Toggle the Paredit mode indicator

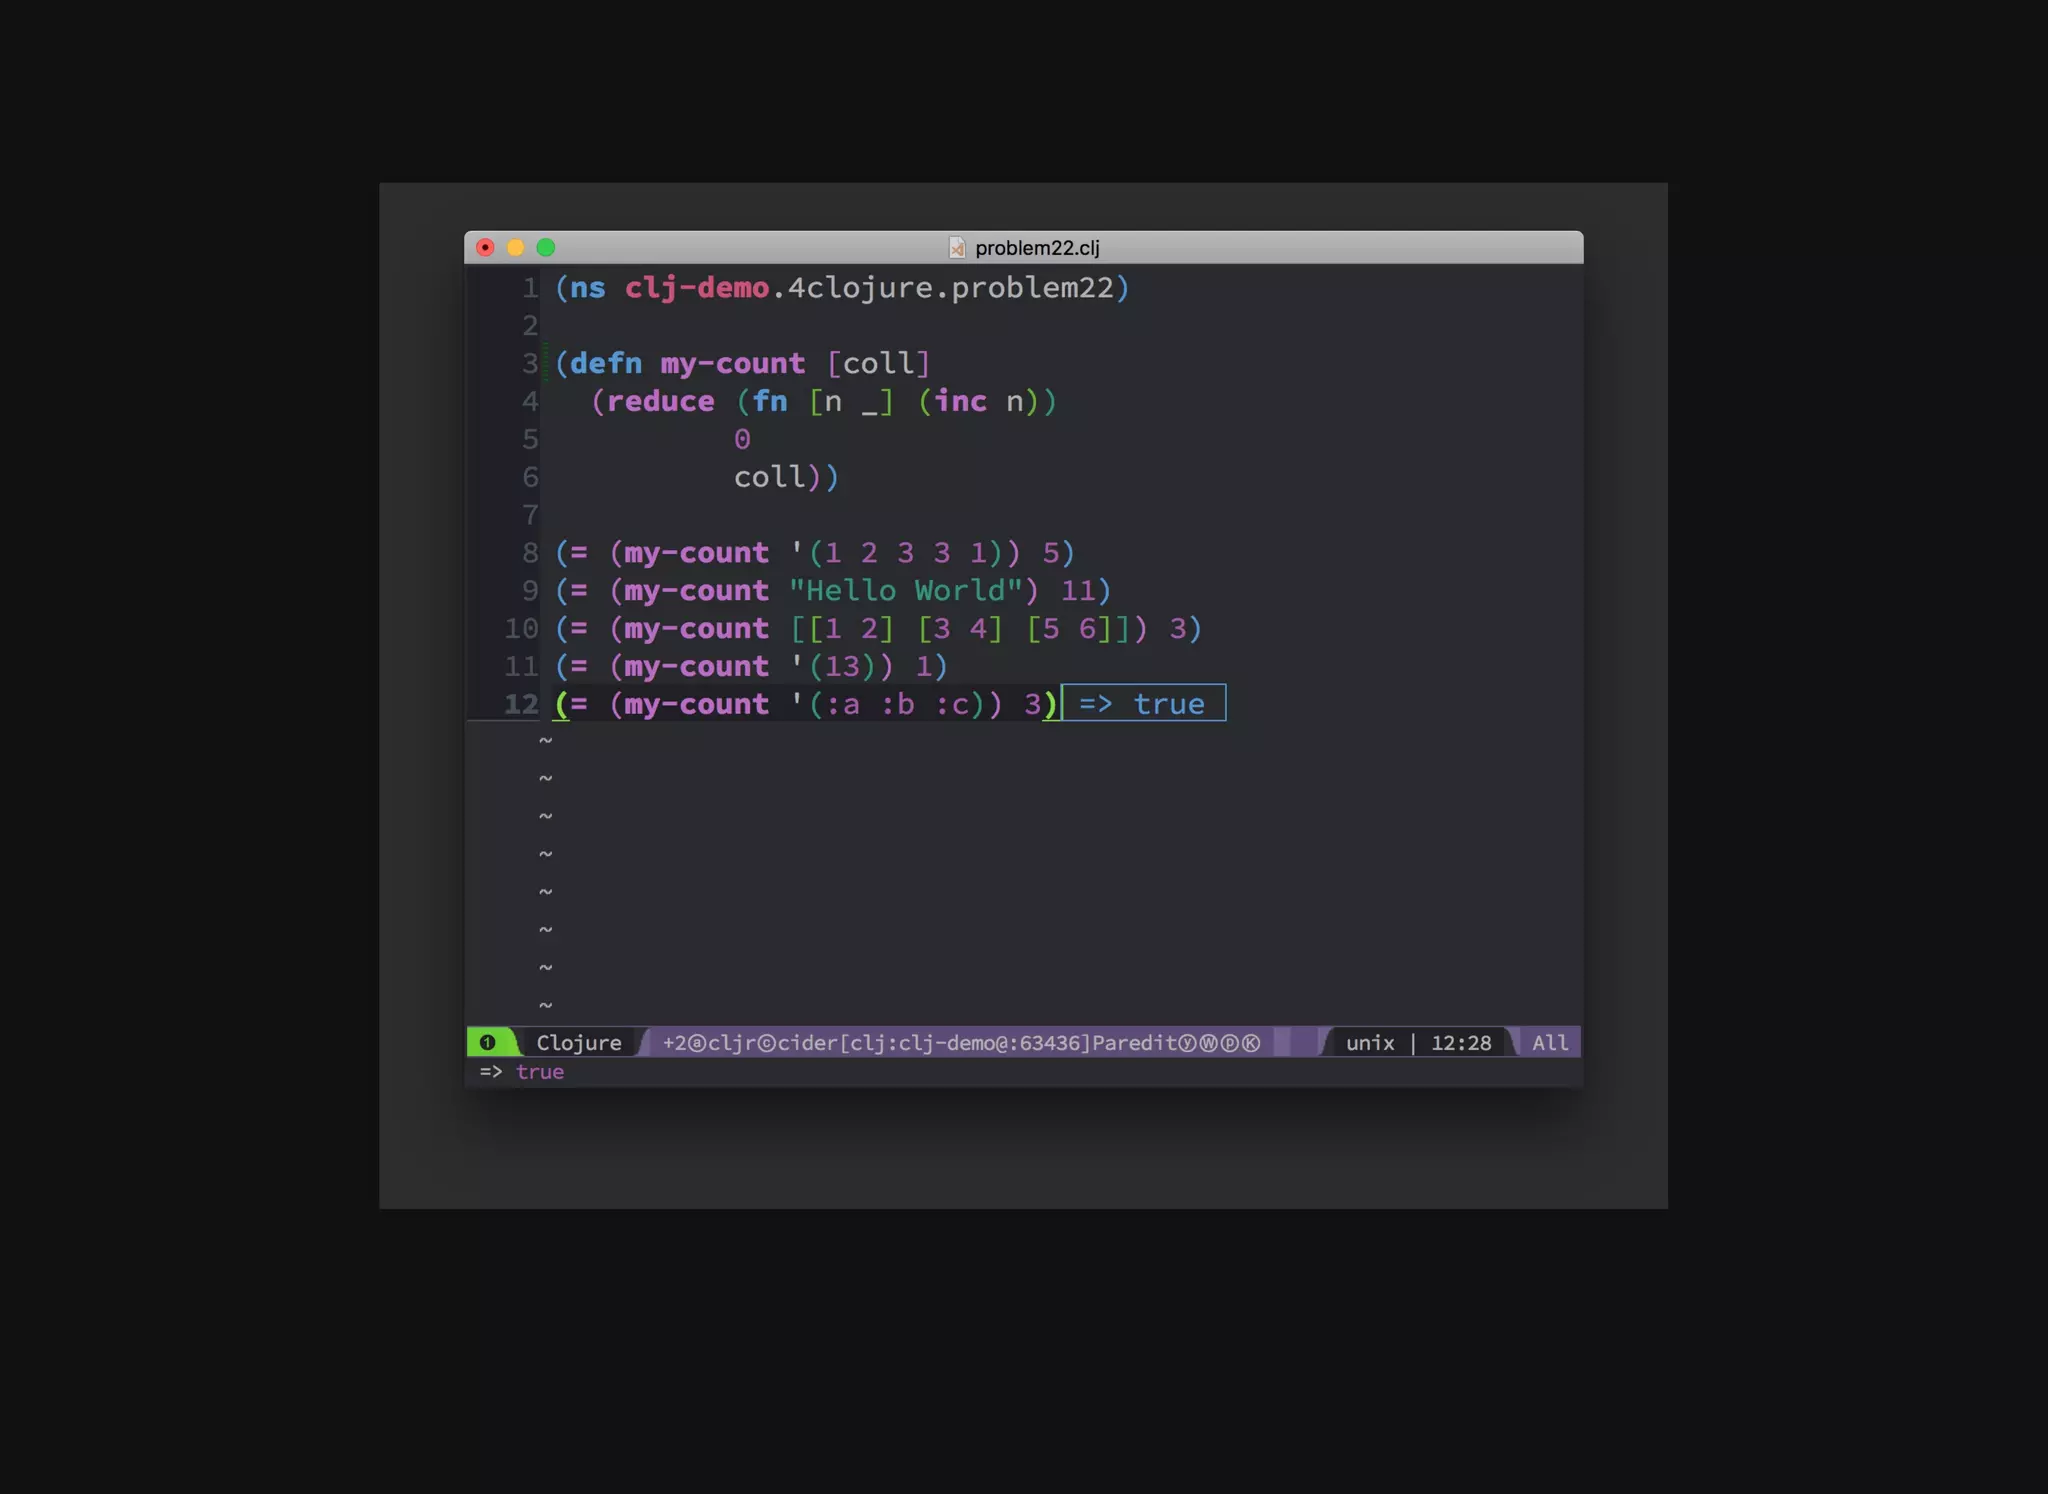pyautogui.click(x=1134, y=1043)
